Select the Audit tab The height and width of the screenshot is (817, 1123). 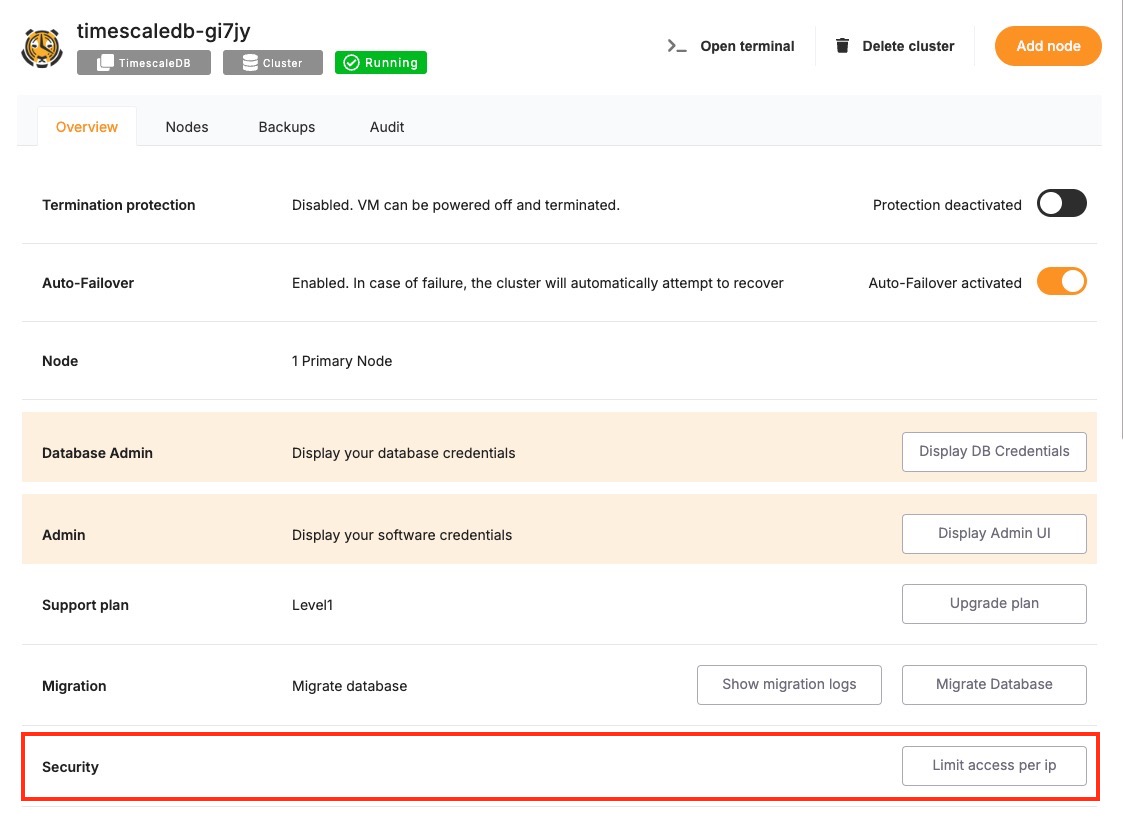pyautogui.click(x=387, y=127)
